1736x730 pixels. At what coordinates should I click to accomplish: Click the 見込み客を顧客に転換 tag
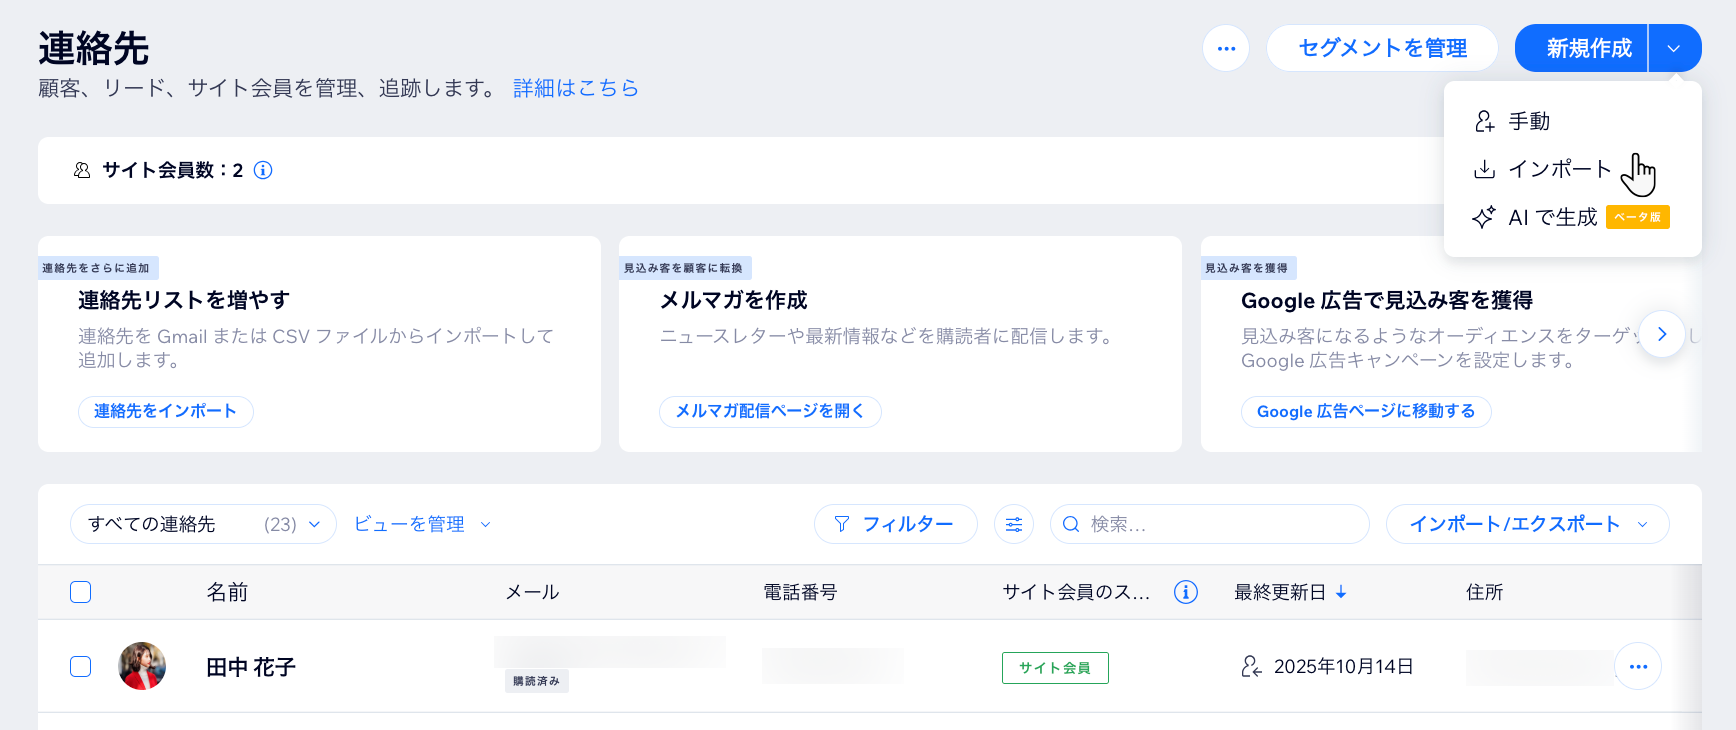pyautogui.click(x=684, y=268)
